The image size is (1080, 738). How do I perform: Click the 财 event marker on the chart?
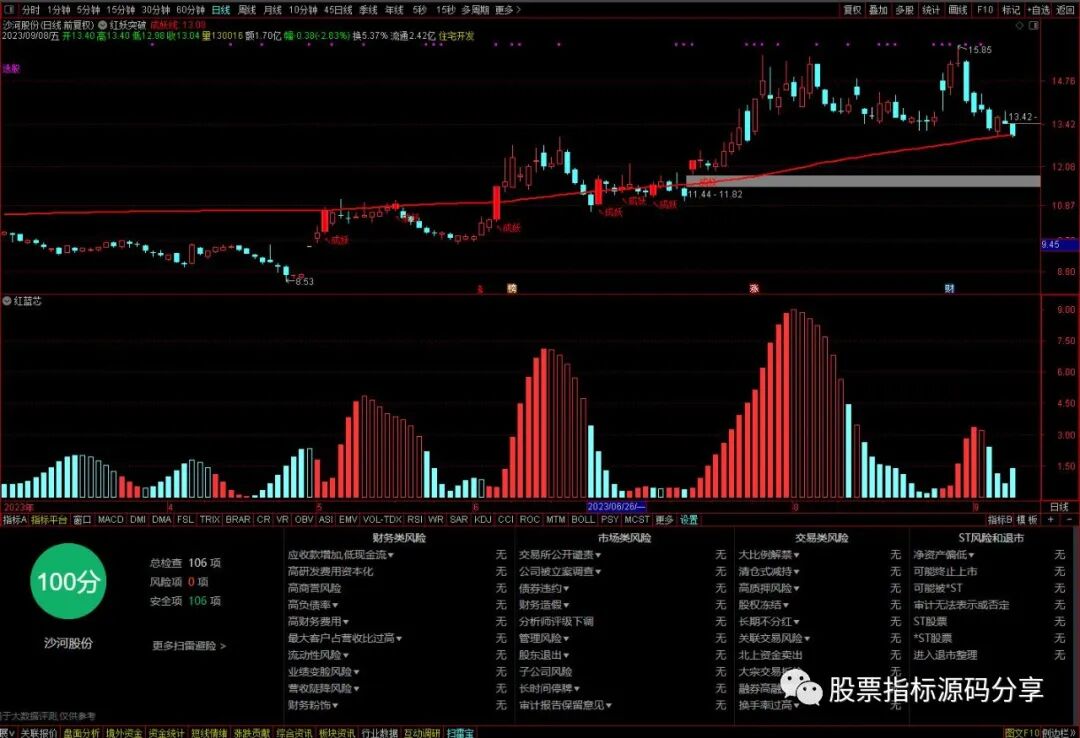click(950, 288)
